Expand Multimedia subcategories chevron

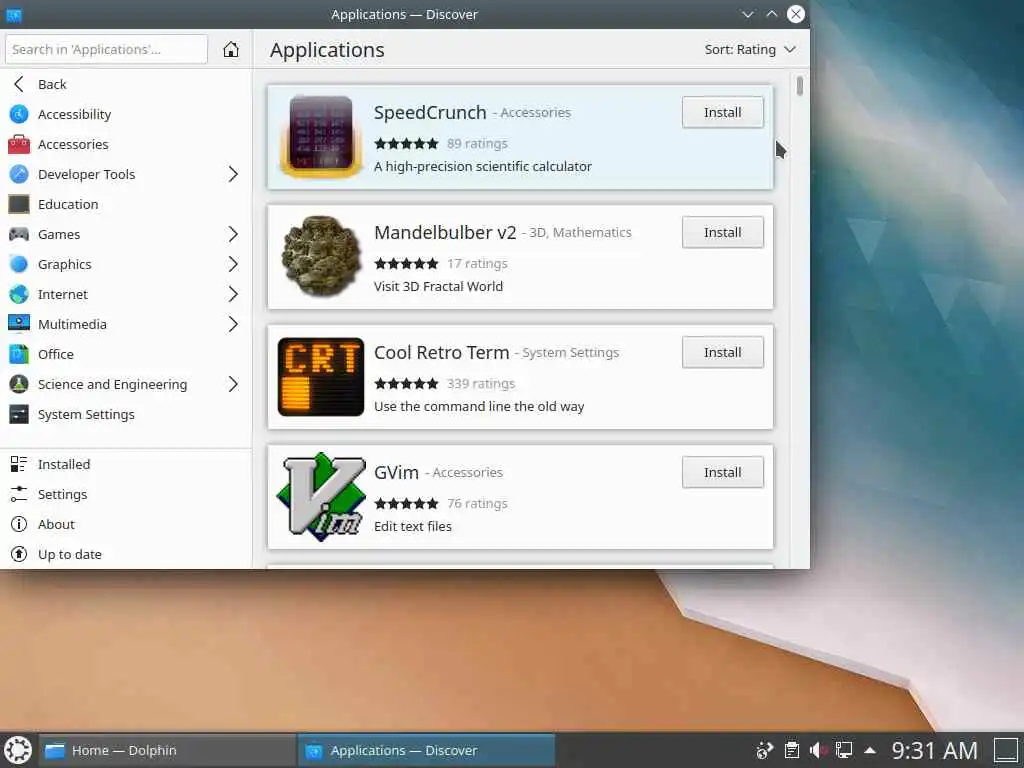coord(233,325)
